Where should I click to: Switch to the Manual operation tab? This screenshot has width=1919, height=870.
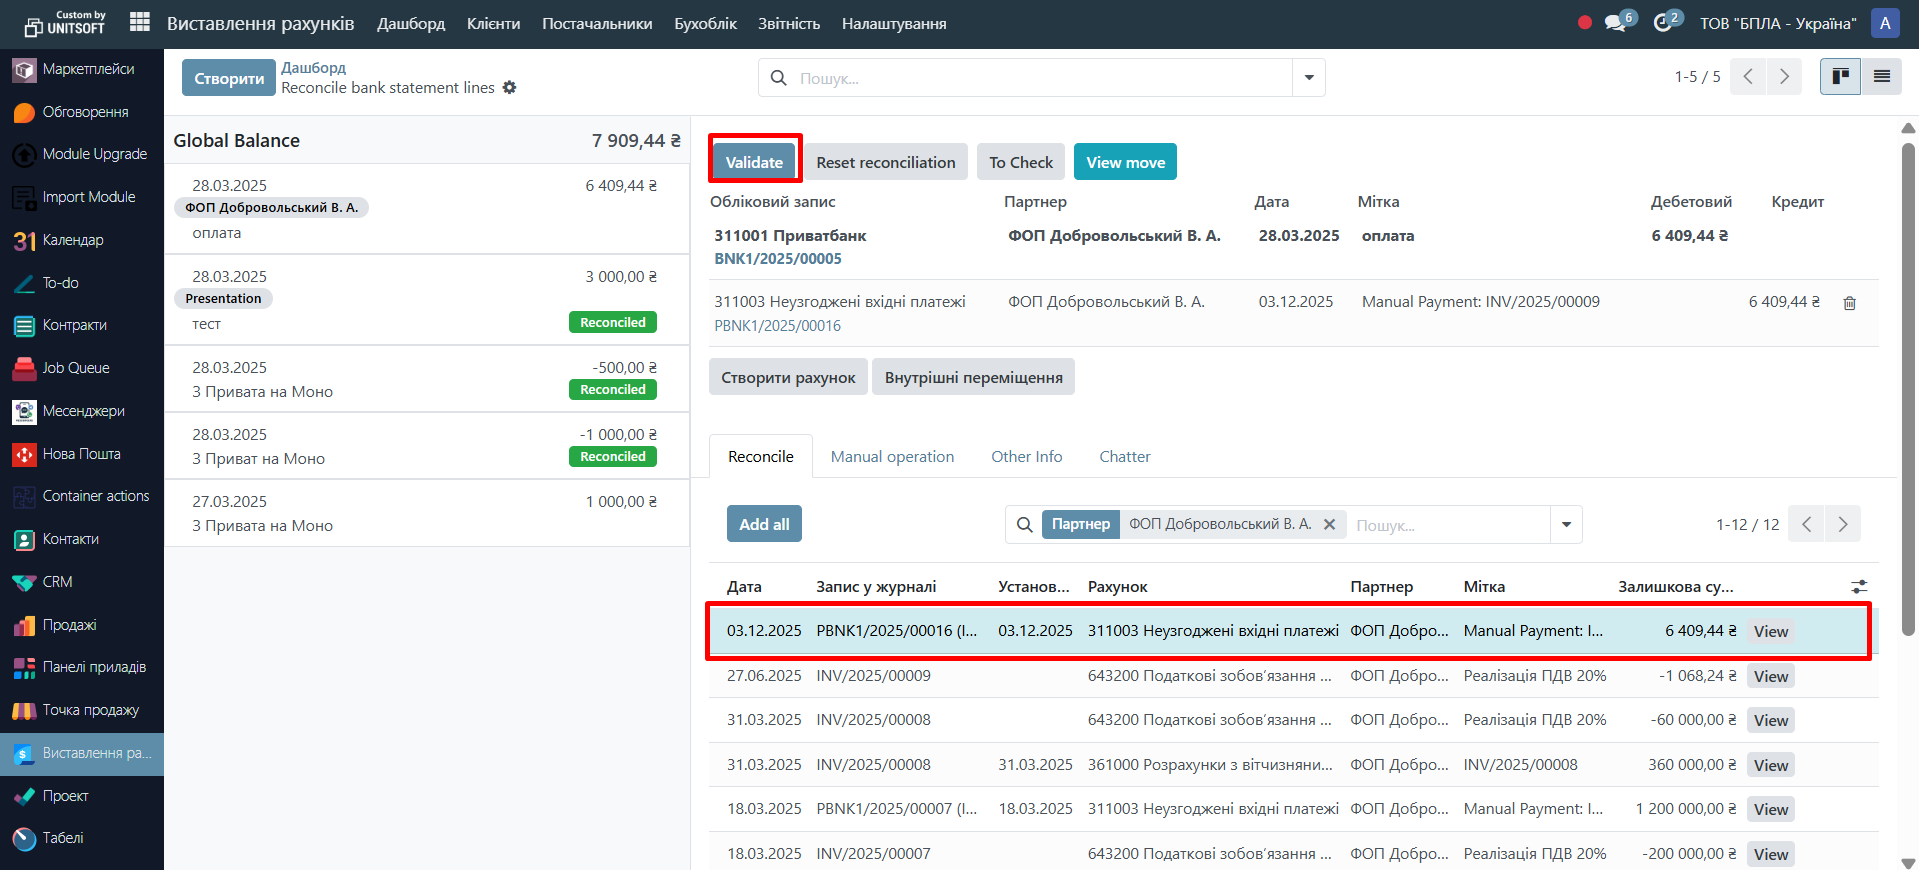point(892,457)
